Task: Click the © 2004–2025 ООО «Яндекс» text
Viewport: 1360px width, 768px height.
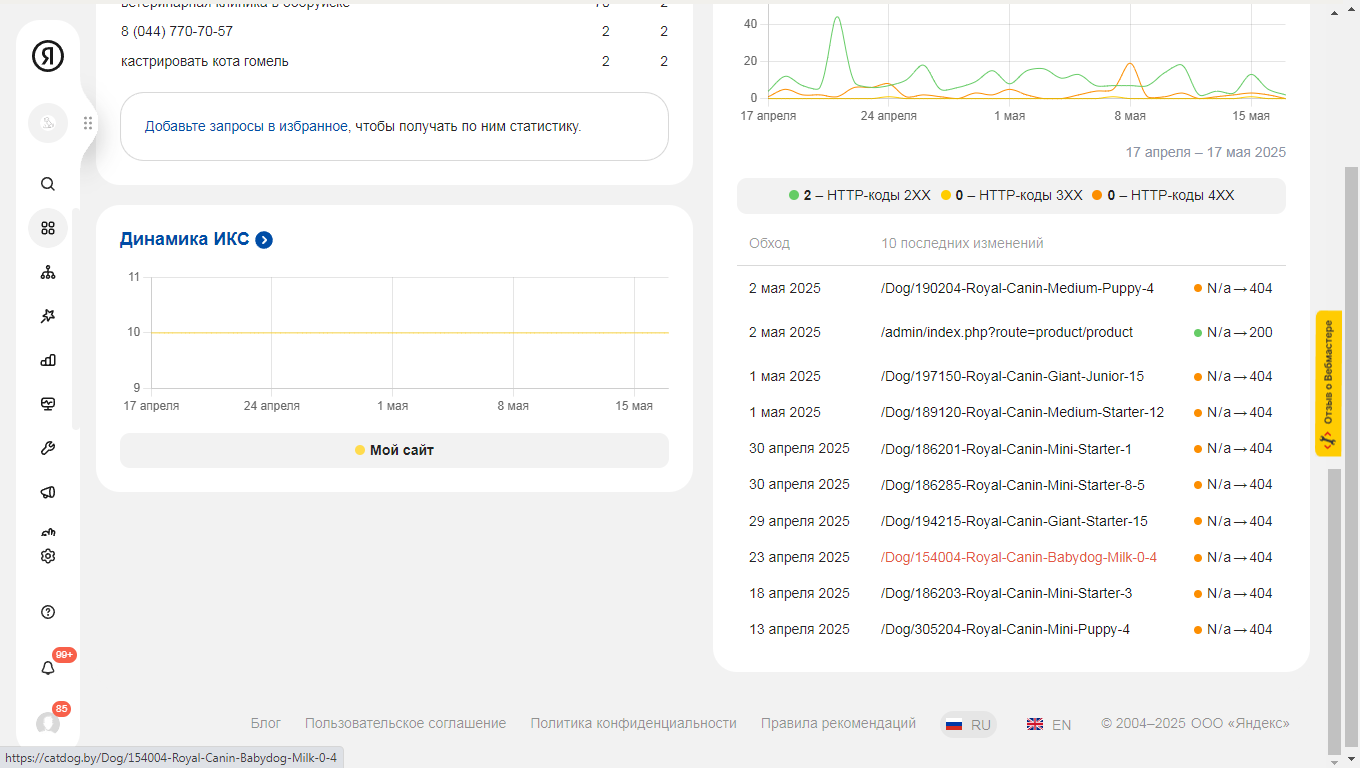Action: (1195, 723)
